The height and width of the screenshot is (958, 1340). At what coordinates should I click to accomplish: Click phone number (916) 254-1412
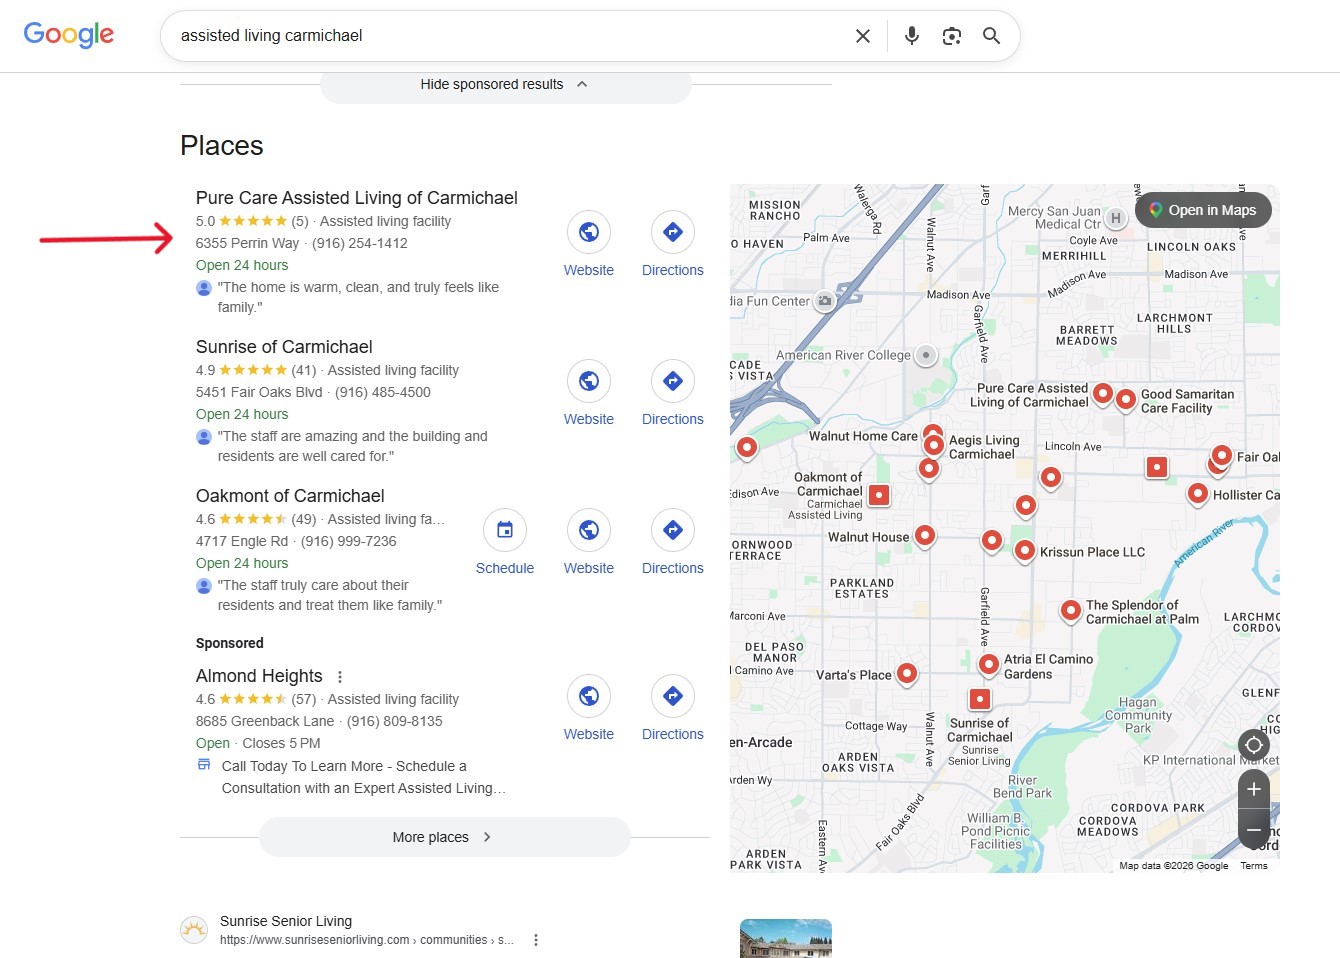360,243
